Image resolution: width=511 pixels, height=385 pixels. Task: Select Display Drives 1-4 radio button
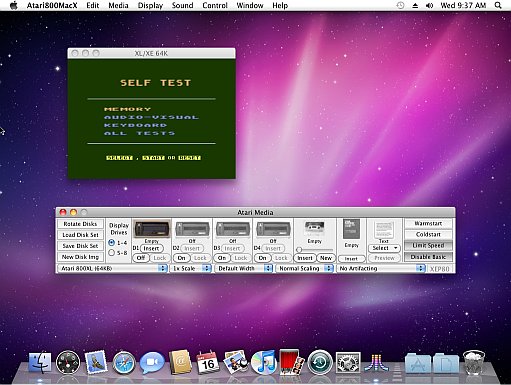pyautogui.click(x=112, y=243)
